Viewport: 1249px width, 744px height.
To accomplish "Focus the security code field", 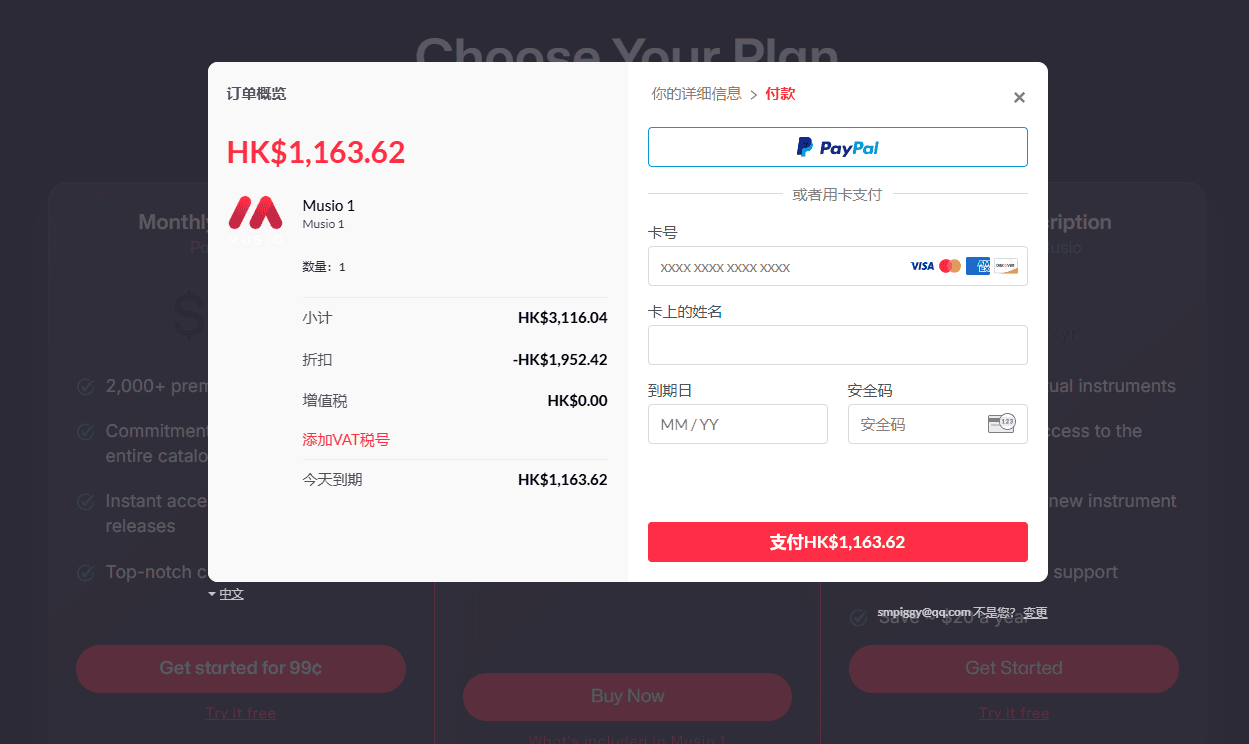I will [938, 424].
